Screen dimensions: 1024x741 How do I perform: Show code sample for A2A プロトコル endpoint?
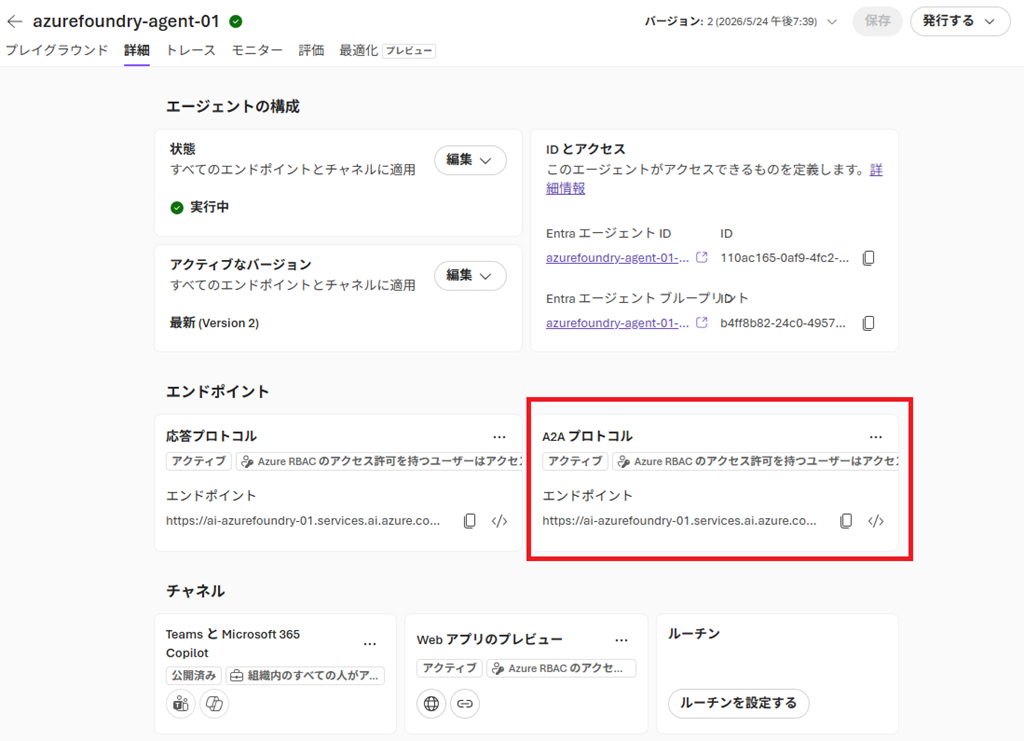pos(876,521)
